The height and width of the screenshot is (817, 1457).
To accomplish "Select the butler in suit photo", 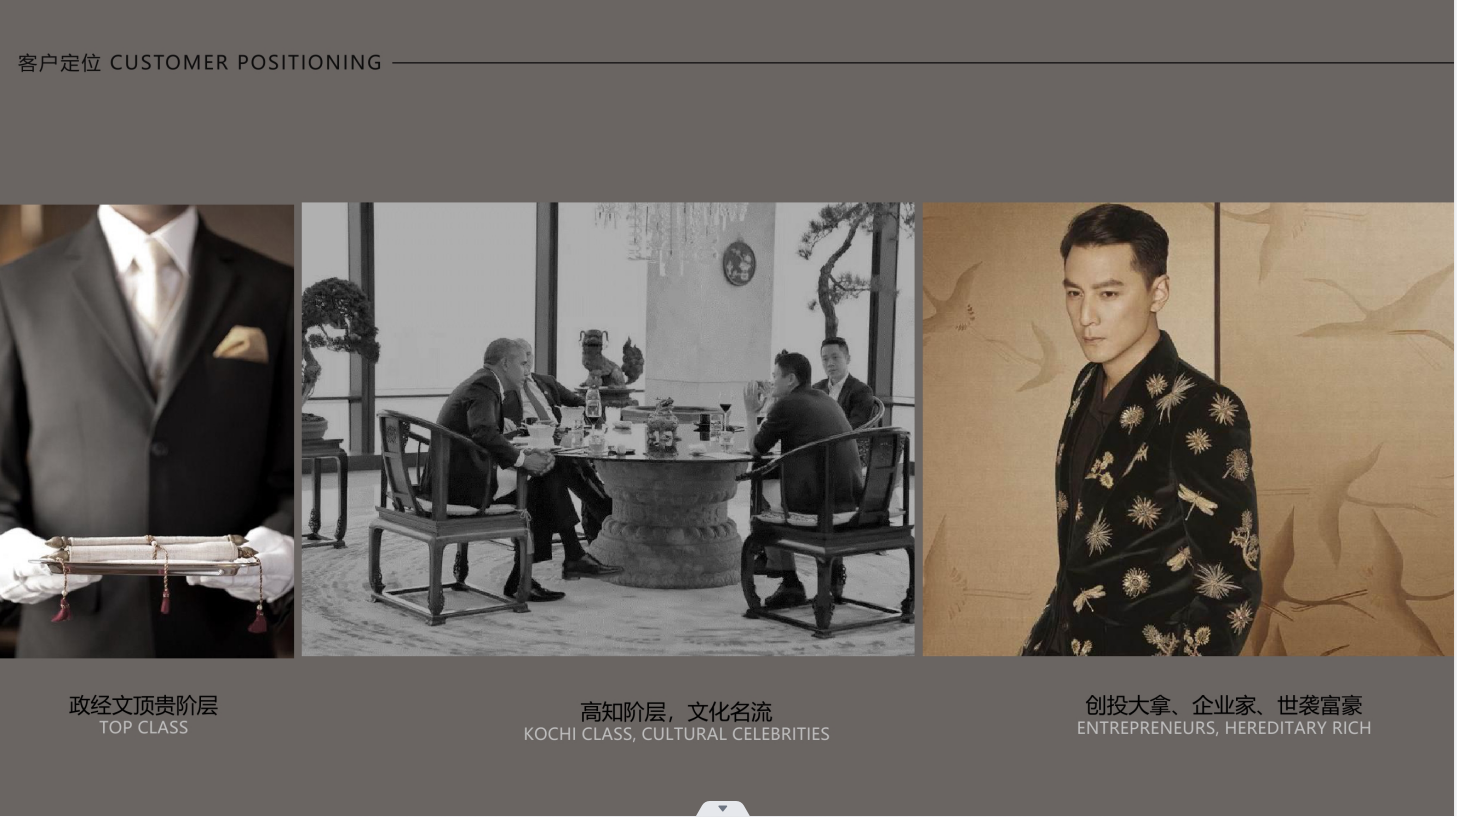I will click(147, 431).
